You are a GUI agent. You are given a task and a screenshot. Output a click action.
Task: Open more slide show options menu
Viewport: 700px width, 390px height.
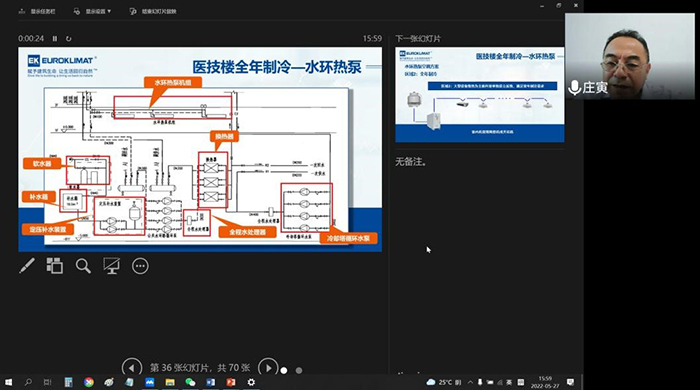[x=140, y=266]
